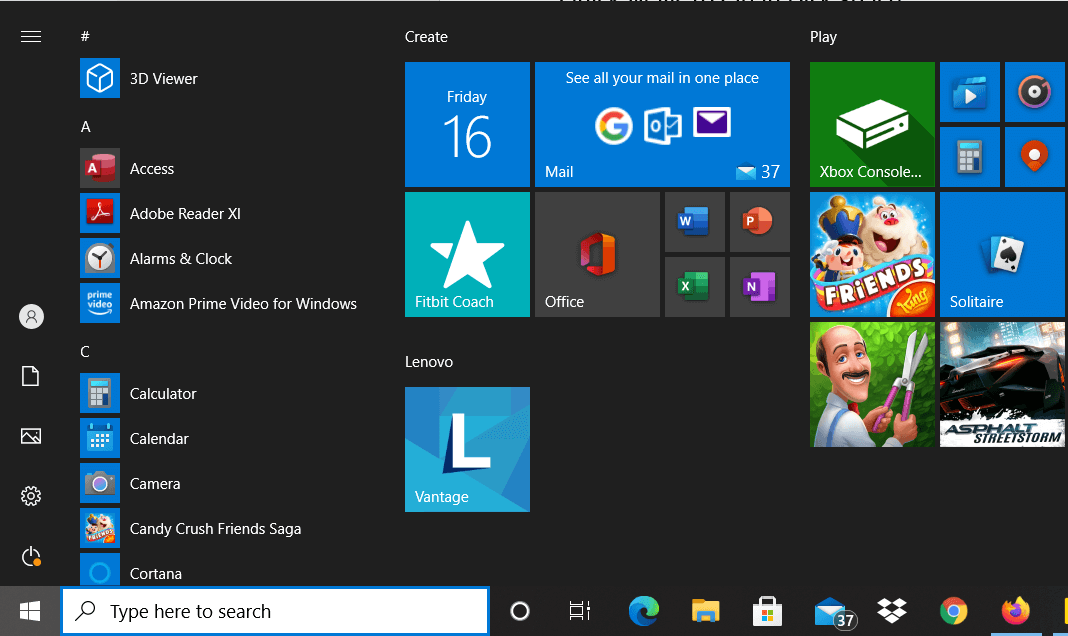Click the 'Candy Crush Friends Saga' app name

pos(215,529)
